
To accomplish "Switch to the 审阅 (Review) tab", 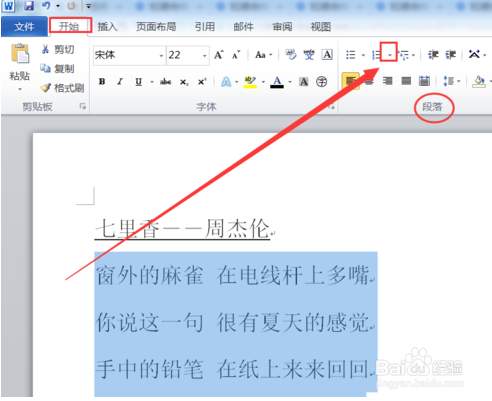I will click(x=282, y=26).
